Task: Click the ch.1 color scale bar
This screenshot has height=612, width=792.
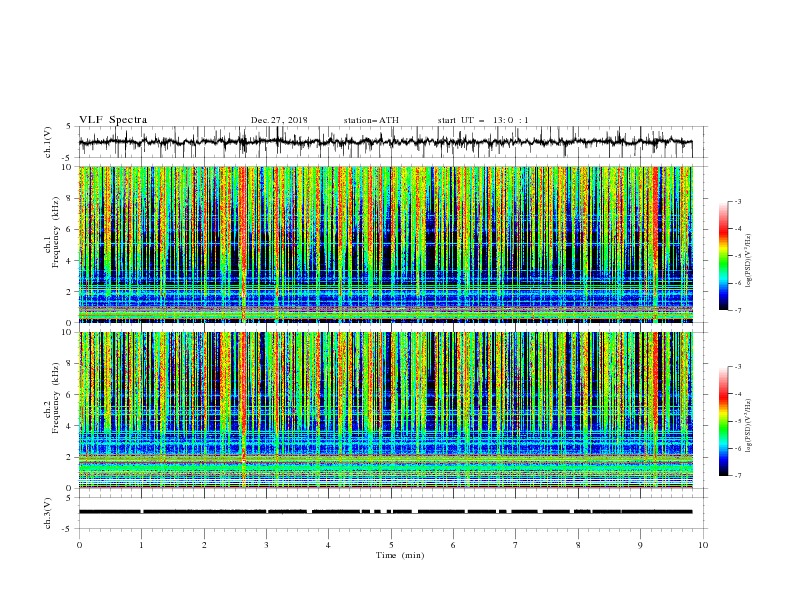Action: 724,256
